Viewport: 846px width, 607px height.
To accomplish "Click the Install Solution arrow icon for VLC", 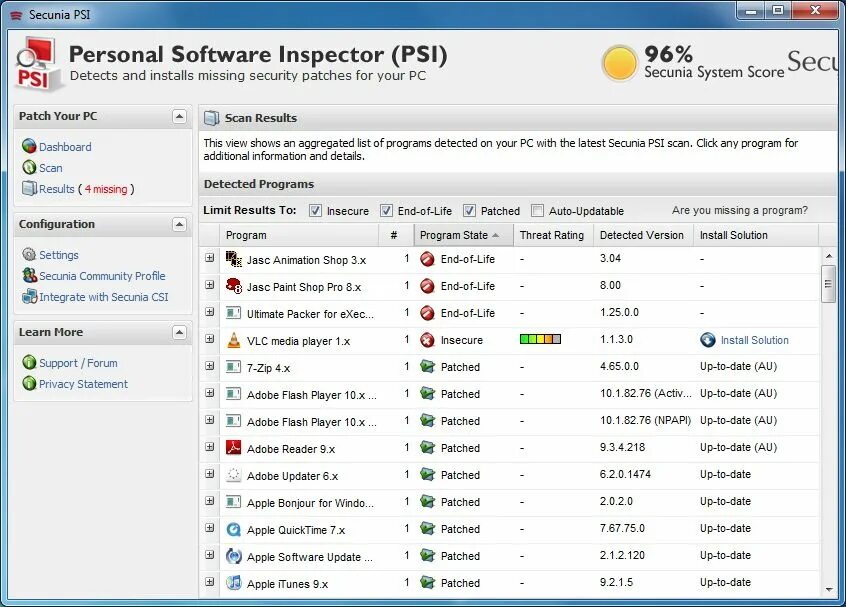I will [707, 340].
